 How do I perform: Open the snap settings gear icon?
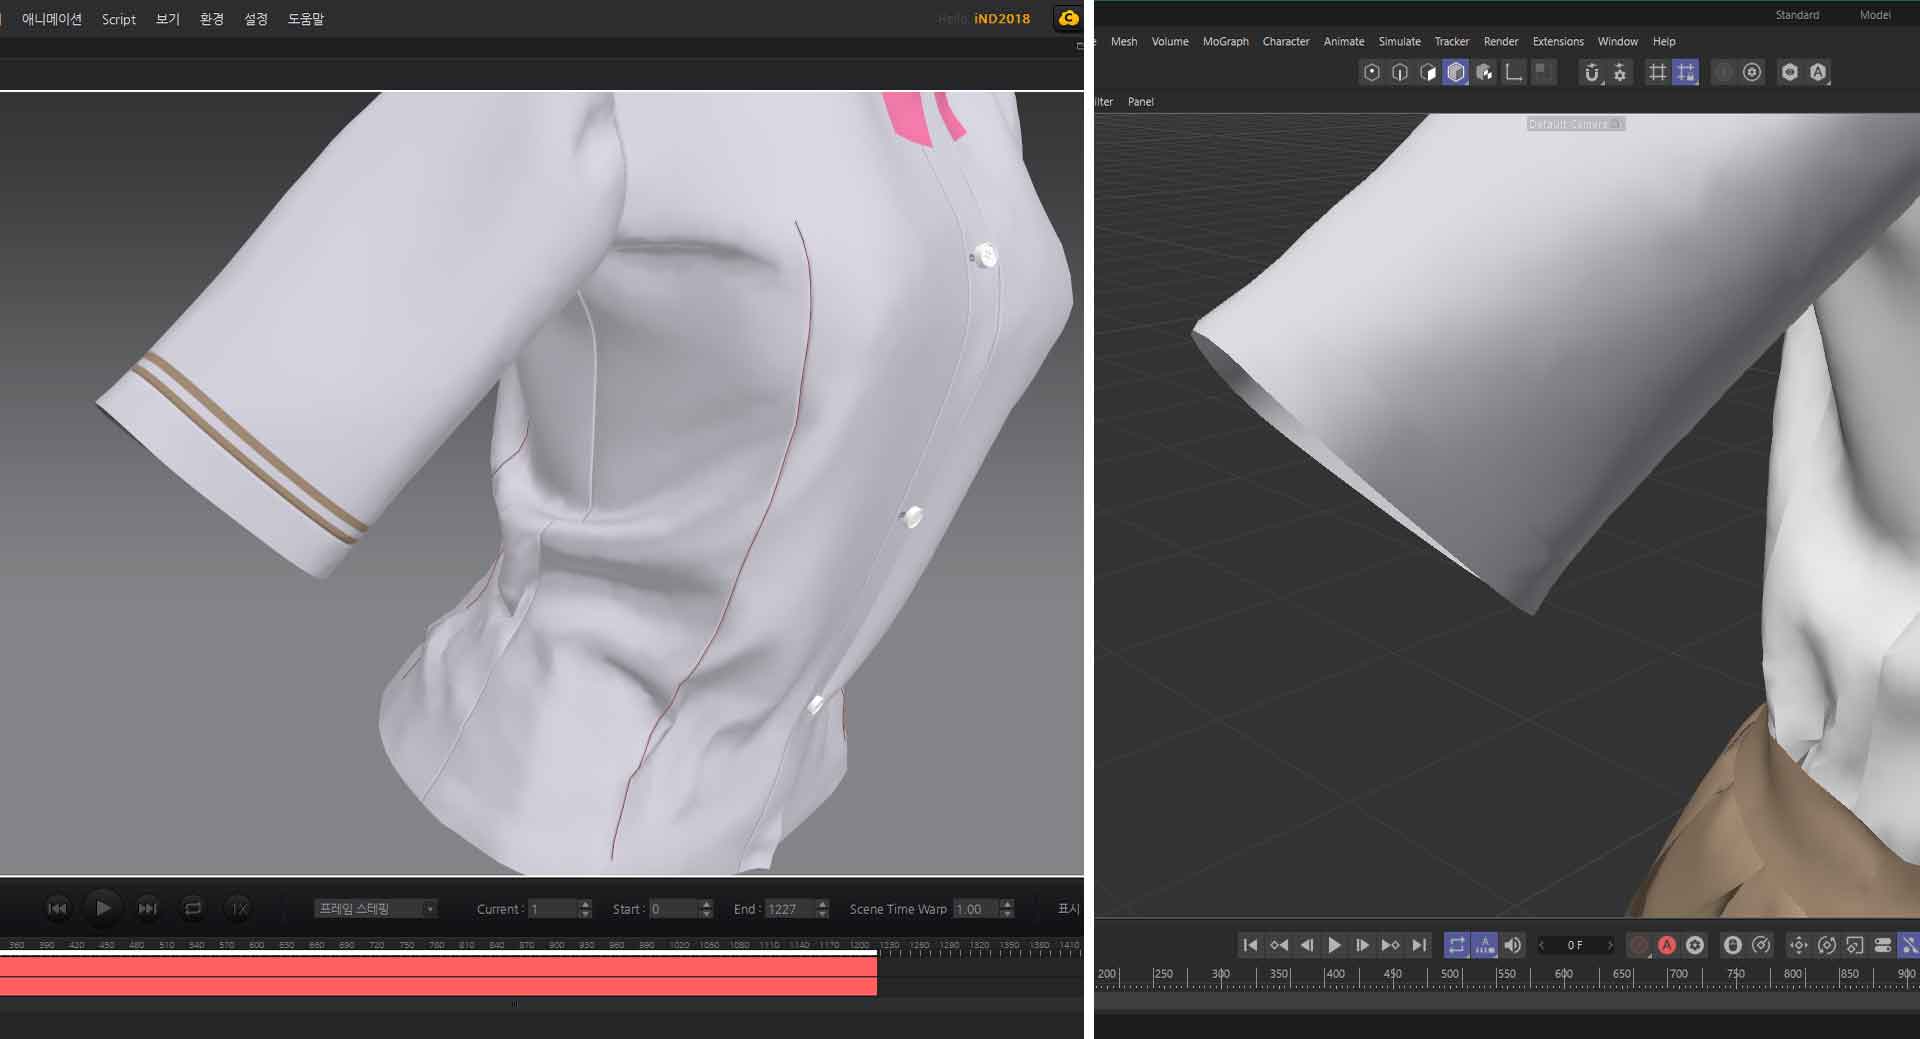click(1620, 72)
